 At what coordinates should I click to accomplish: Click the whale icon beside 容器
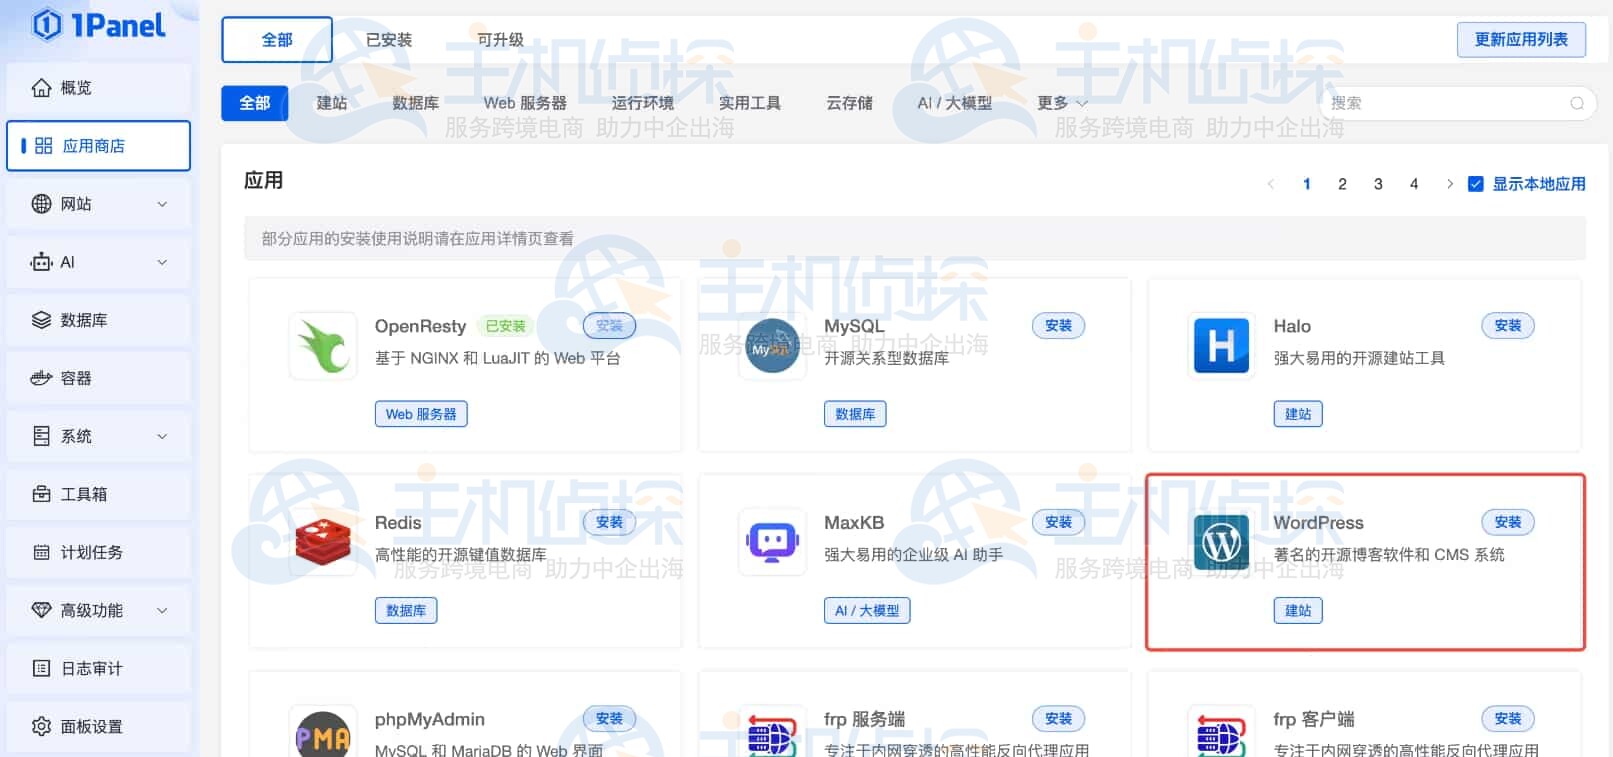coord(41,378)
